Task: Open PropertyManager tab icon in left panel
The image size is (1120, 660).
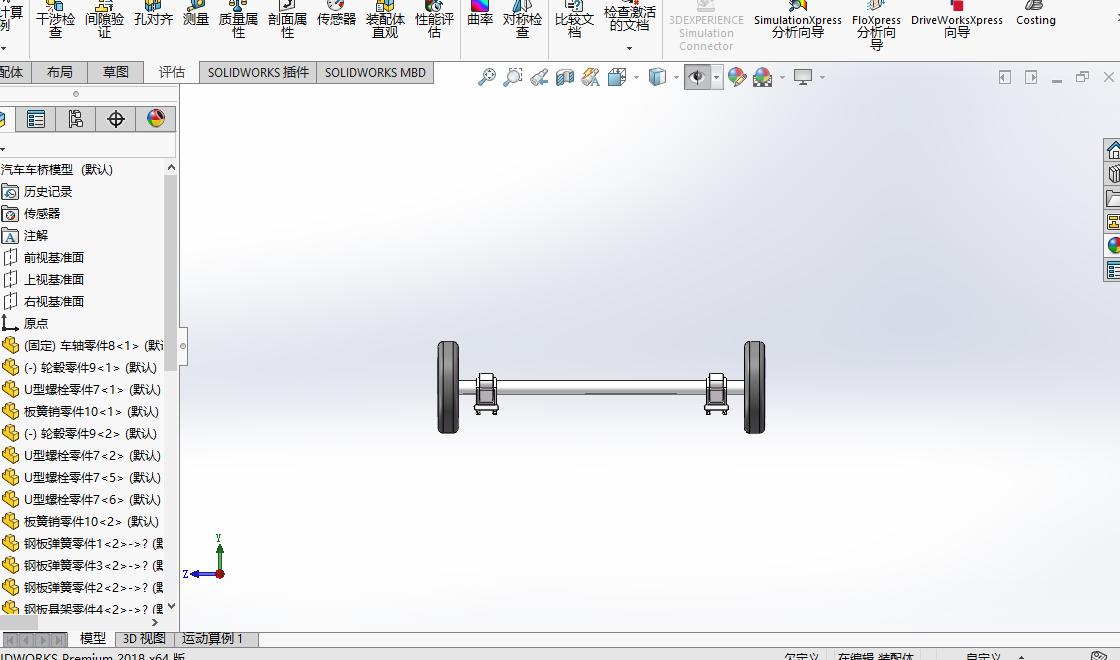Action: pos(36,119)
